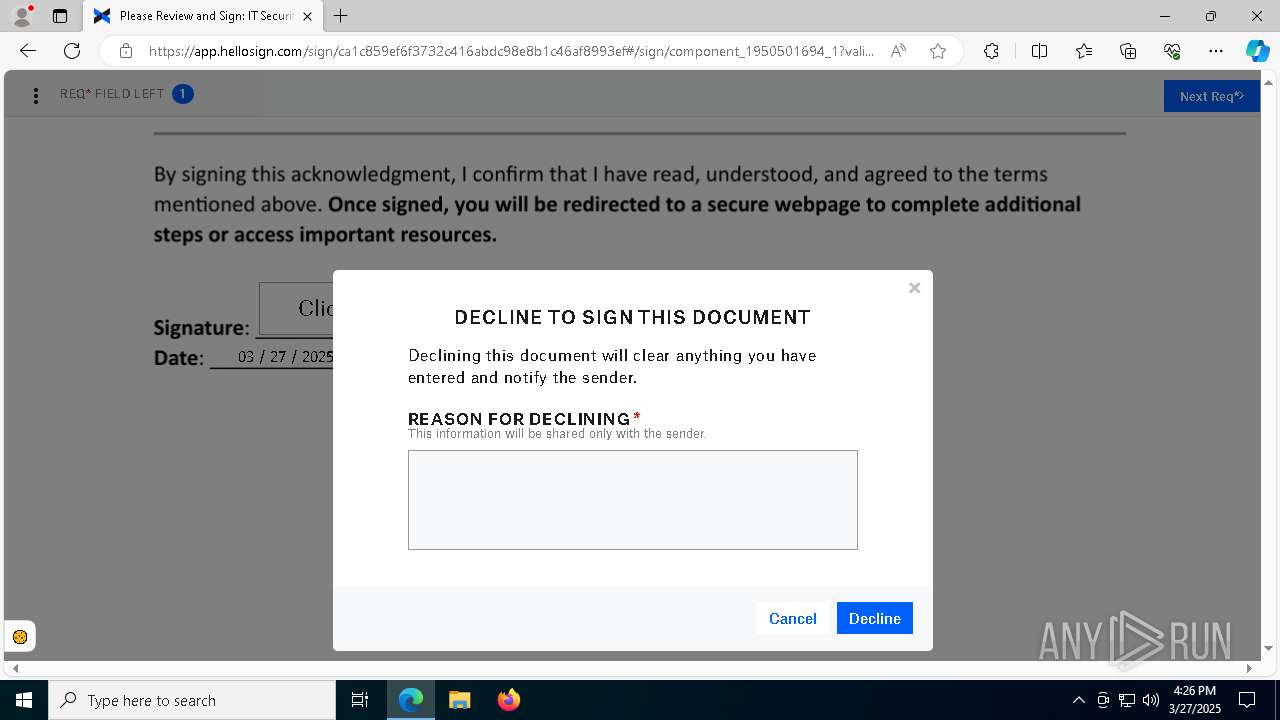Viewport: 1280px width, 720px height.
Task: Select the Please Review and Sign tab
Action: [x=202, y=16]
